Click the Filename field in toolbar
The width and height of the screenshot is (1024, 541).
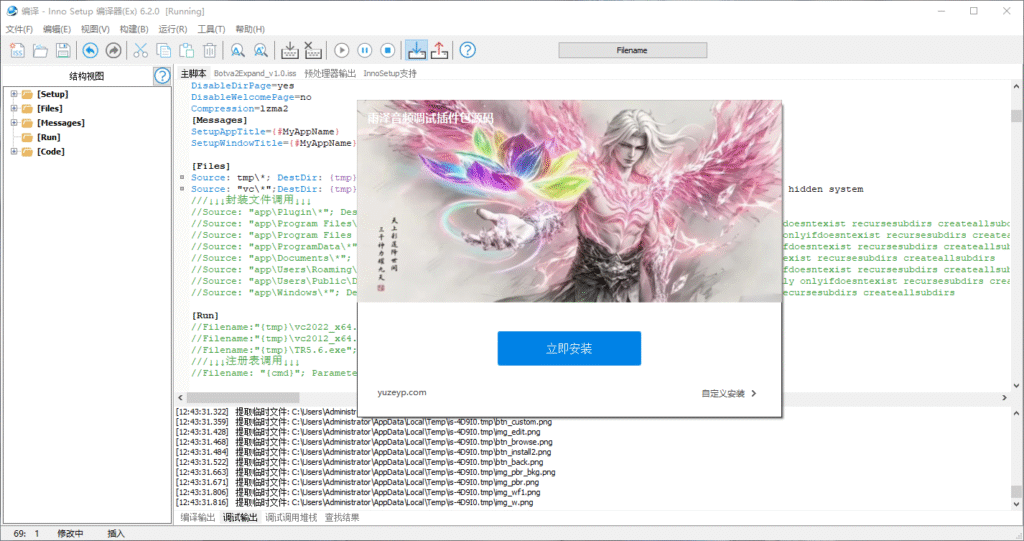[x=632, y=50]
